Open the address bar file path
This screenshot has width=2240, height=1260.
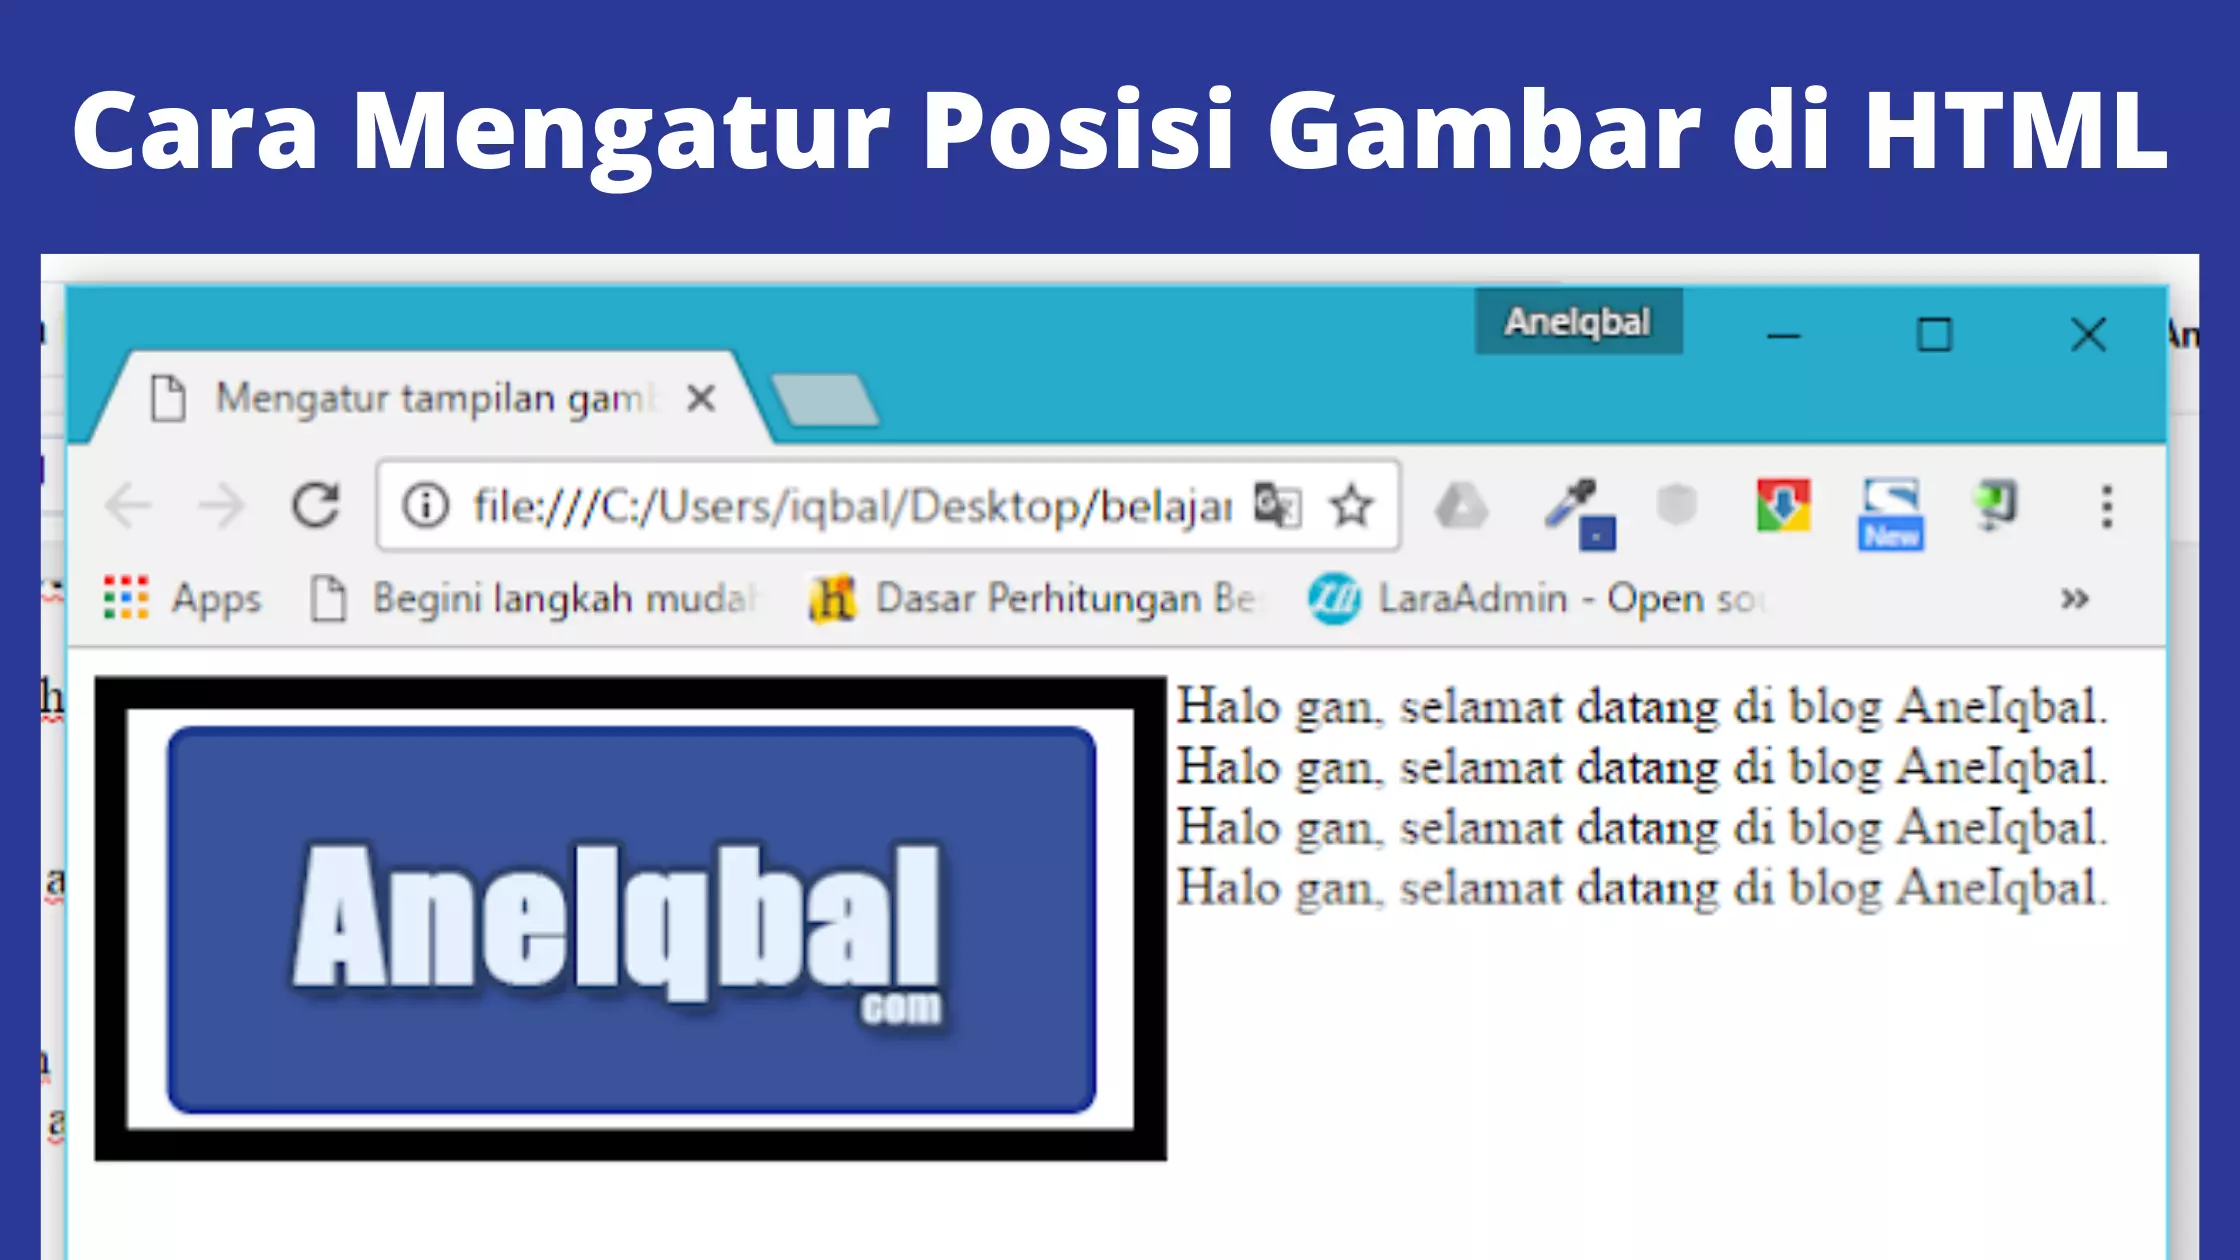coord(854,506)
